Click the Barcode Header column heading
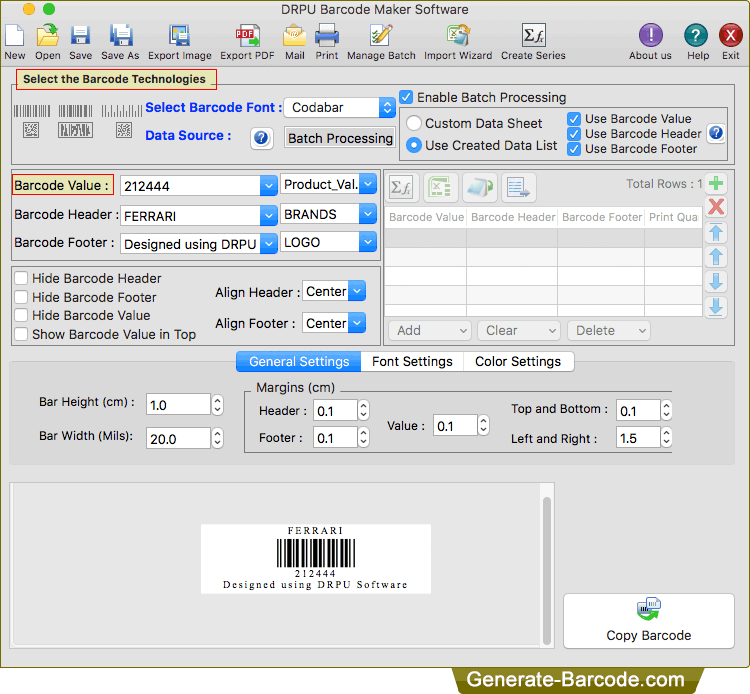Image resolution: width=750 pixels, height=694 pixels. [x=513, y=217]
